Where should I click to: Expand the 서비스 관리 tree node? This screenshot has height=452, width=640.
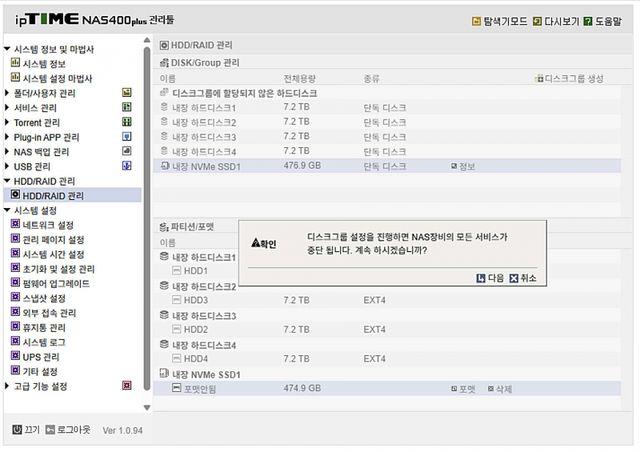coord(8,108)
